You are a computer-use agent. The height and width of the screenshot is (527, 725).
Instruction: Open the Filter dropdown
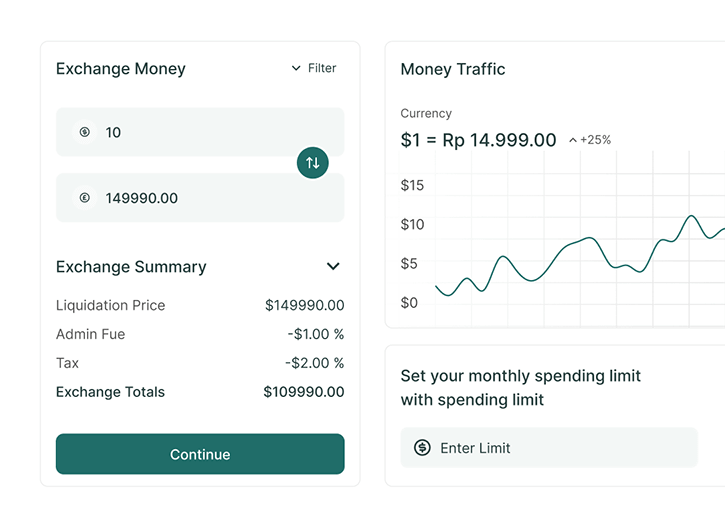tap(314, 68)
